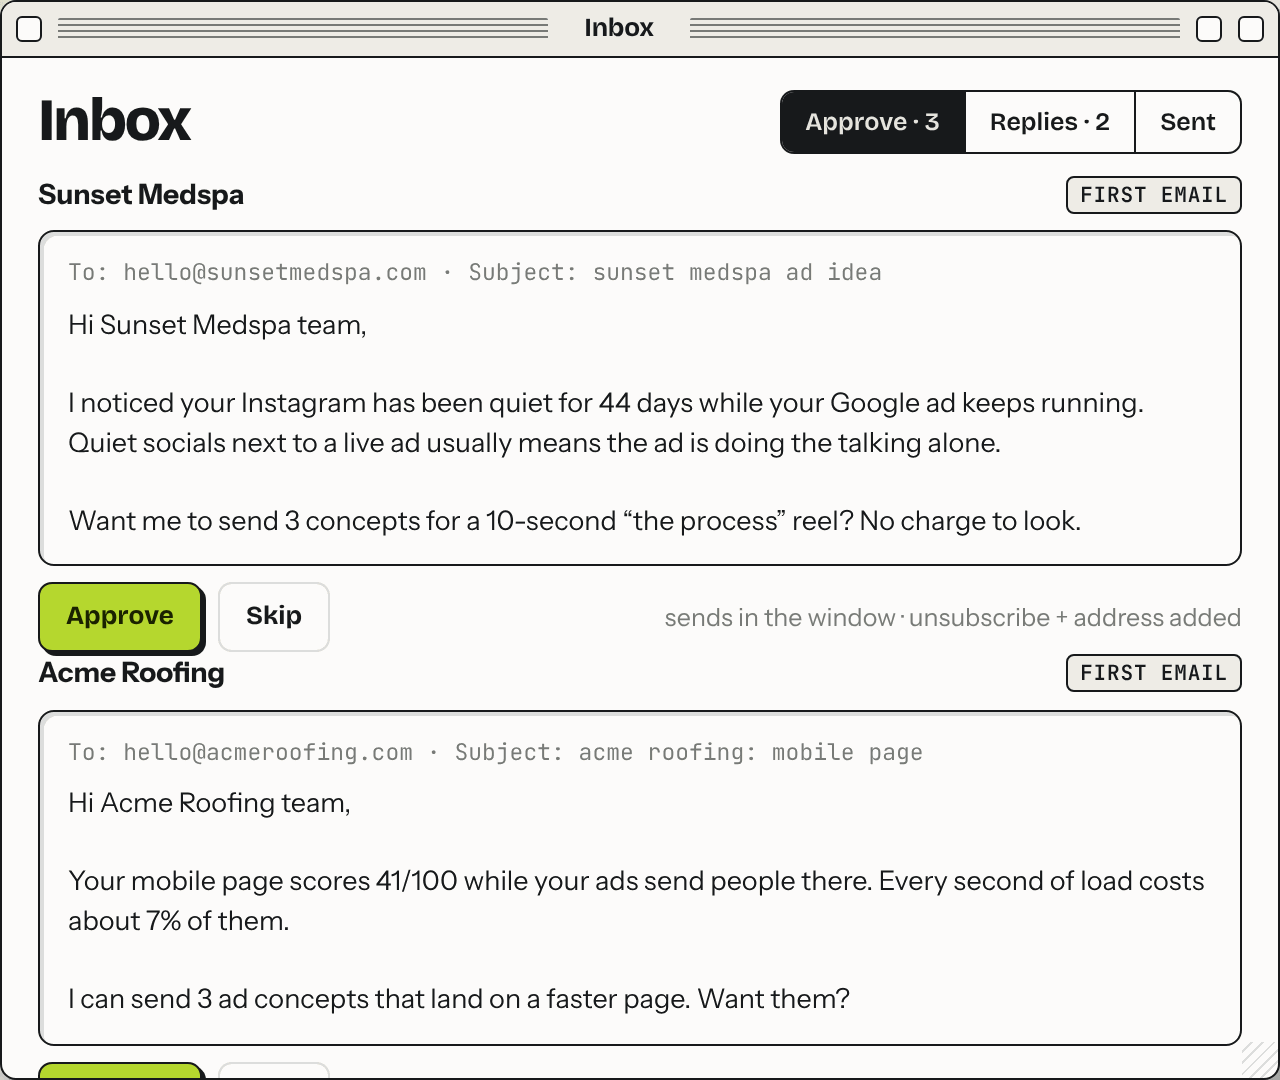Image resolution: width=1280 pixels, height=1080 pixels.
Task: Click the rightmost square control in the title bar
Action: [1251, 29]
